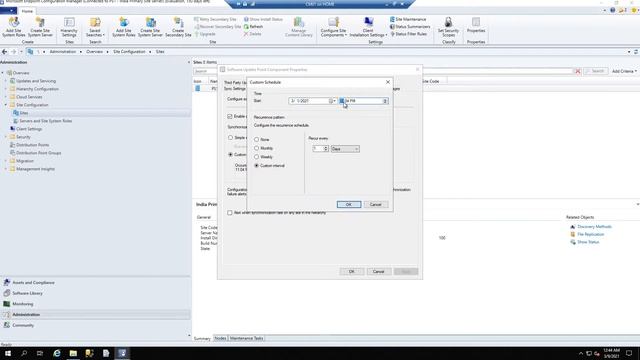Viewport: 640px width, 360px height.
Task: Click Create Site System Server in Create group
Action: point(40,27)
